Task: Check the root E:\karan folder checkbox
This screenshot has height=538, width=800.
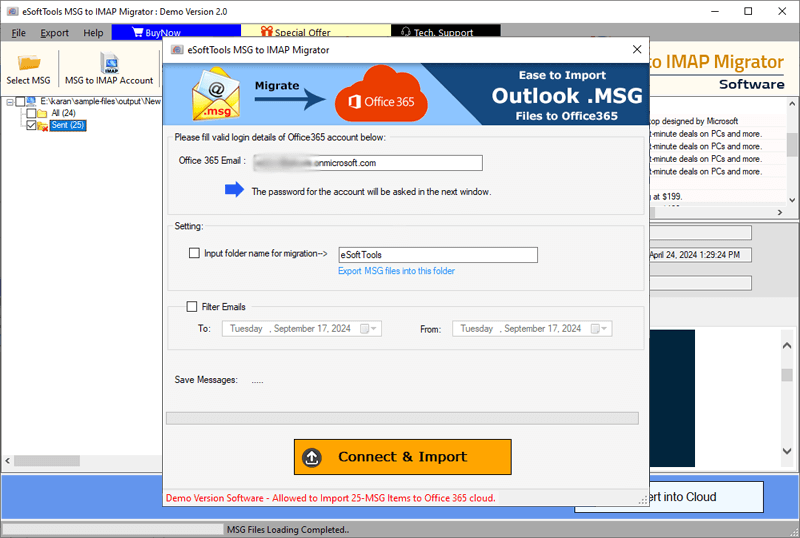Action: pyautogui.click(x=20, y=101)
